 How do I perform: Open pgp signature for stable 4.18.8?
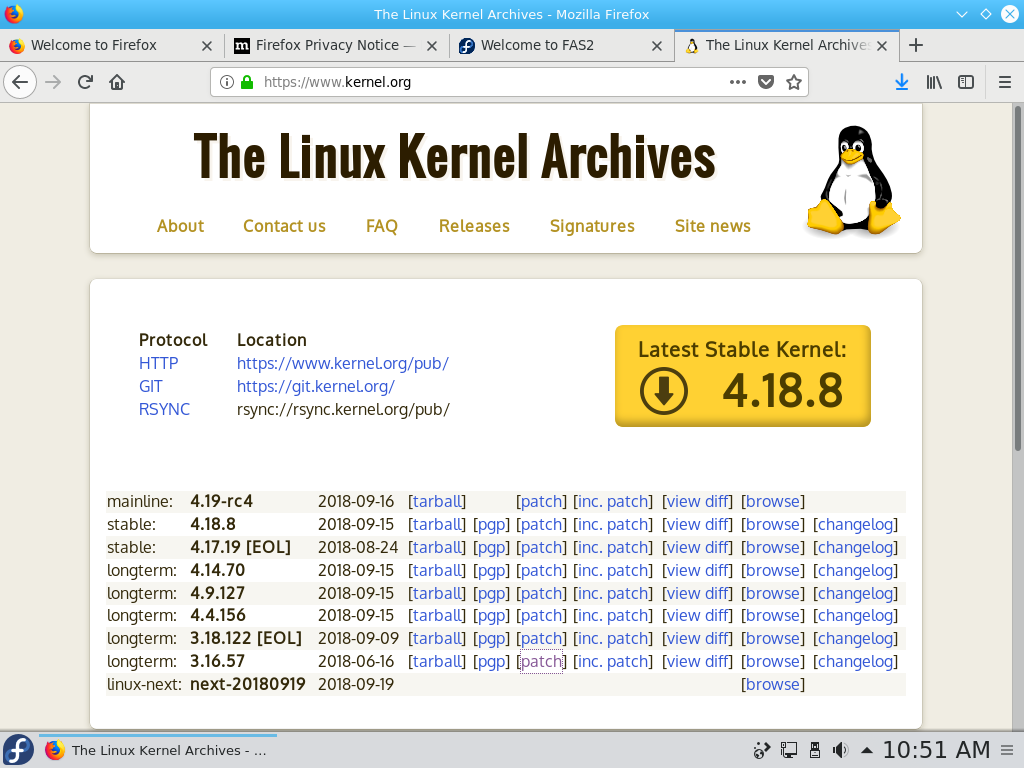click(492, 524)
